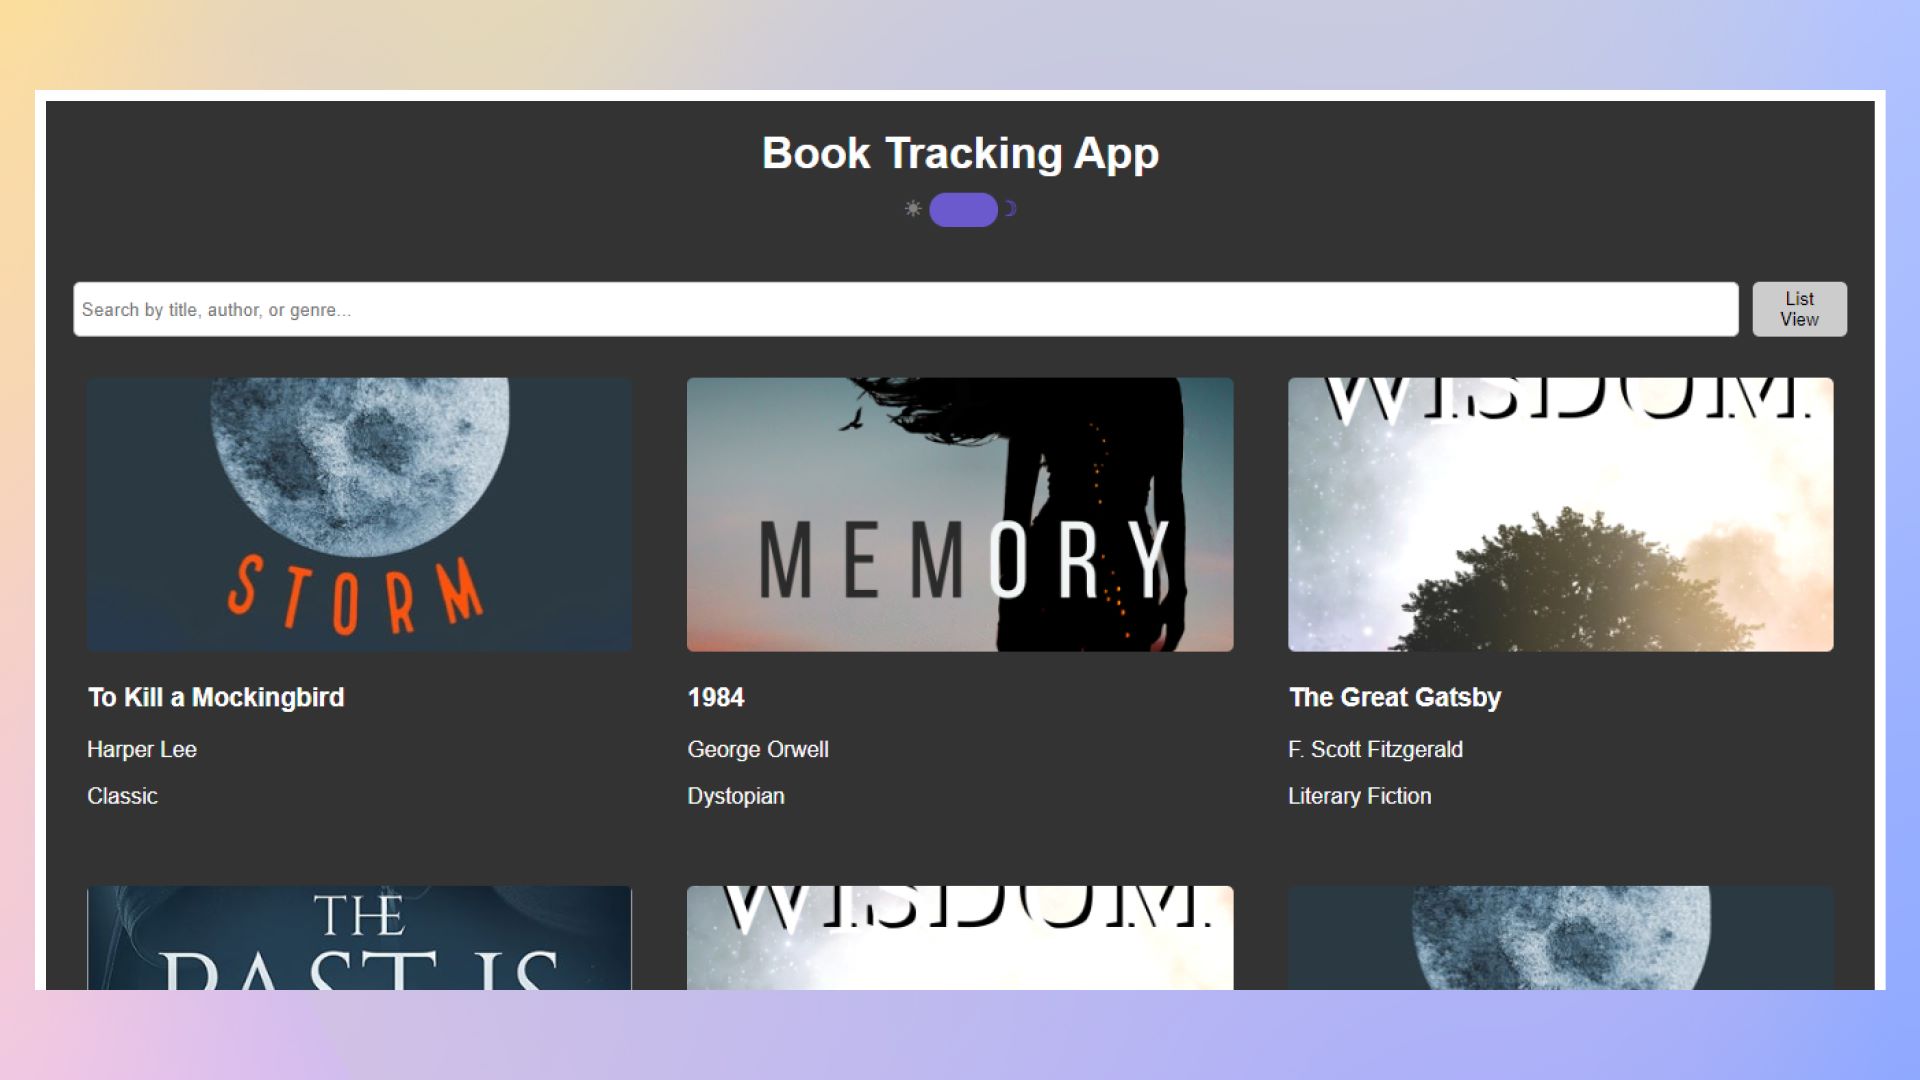Switch to List View

pos(1799,309)
